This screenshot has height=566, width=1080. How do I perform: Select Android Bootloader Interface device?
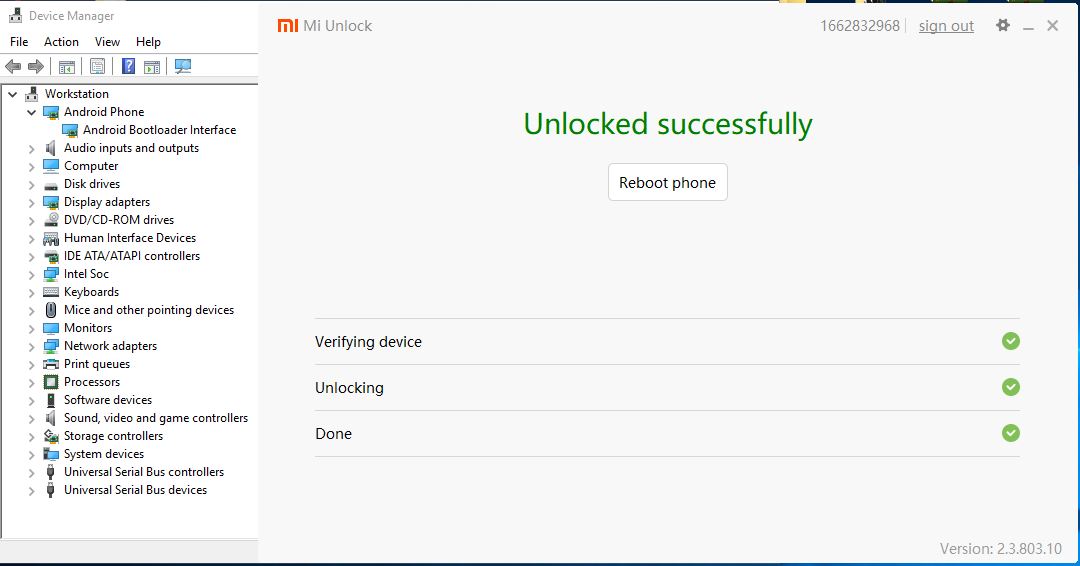[159, 130]
